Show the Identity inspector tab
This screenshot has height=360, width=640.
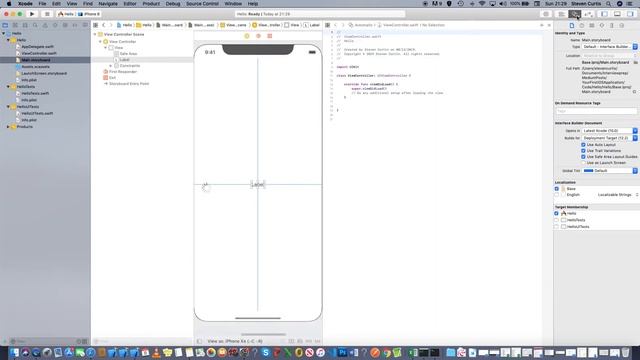[x=592, y=25]
